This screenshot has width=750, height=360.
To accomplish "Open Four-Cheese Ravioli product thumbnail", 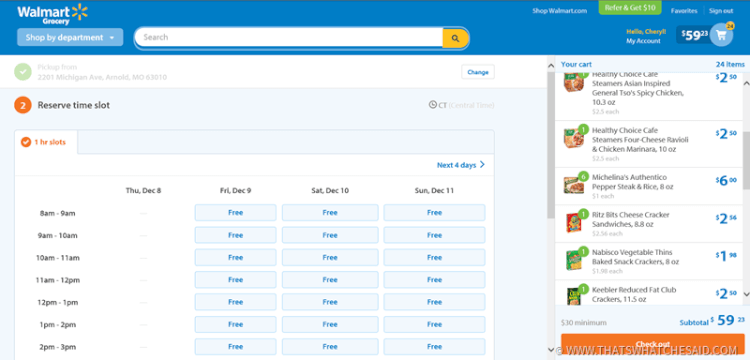I will (574, 138).
